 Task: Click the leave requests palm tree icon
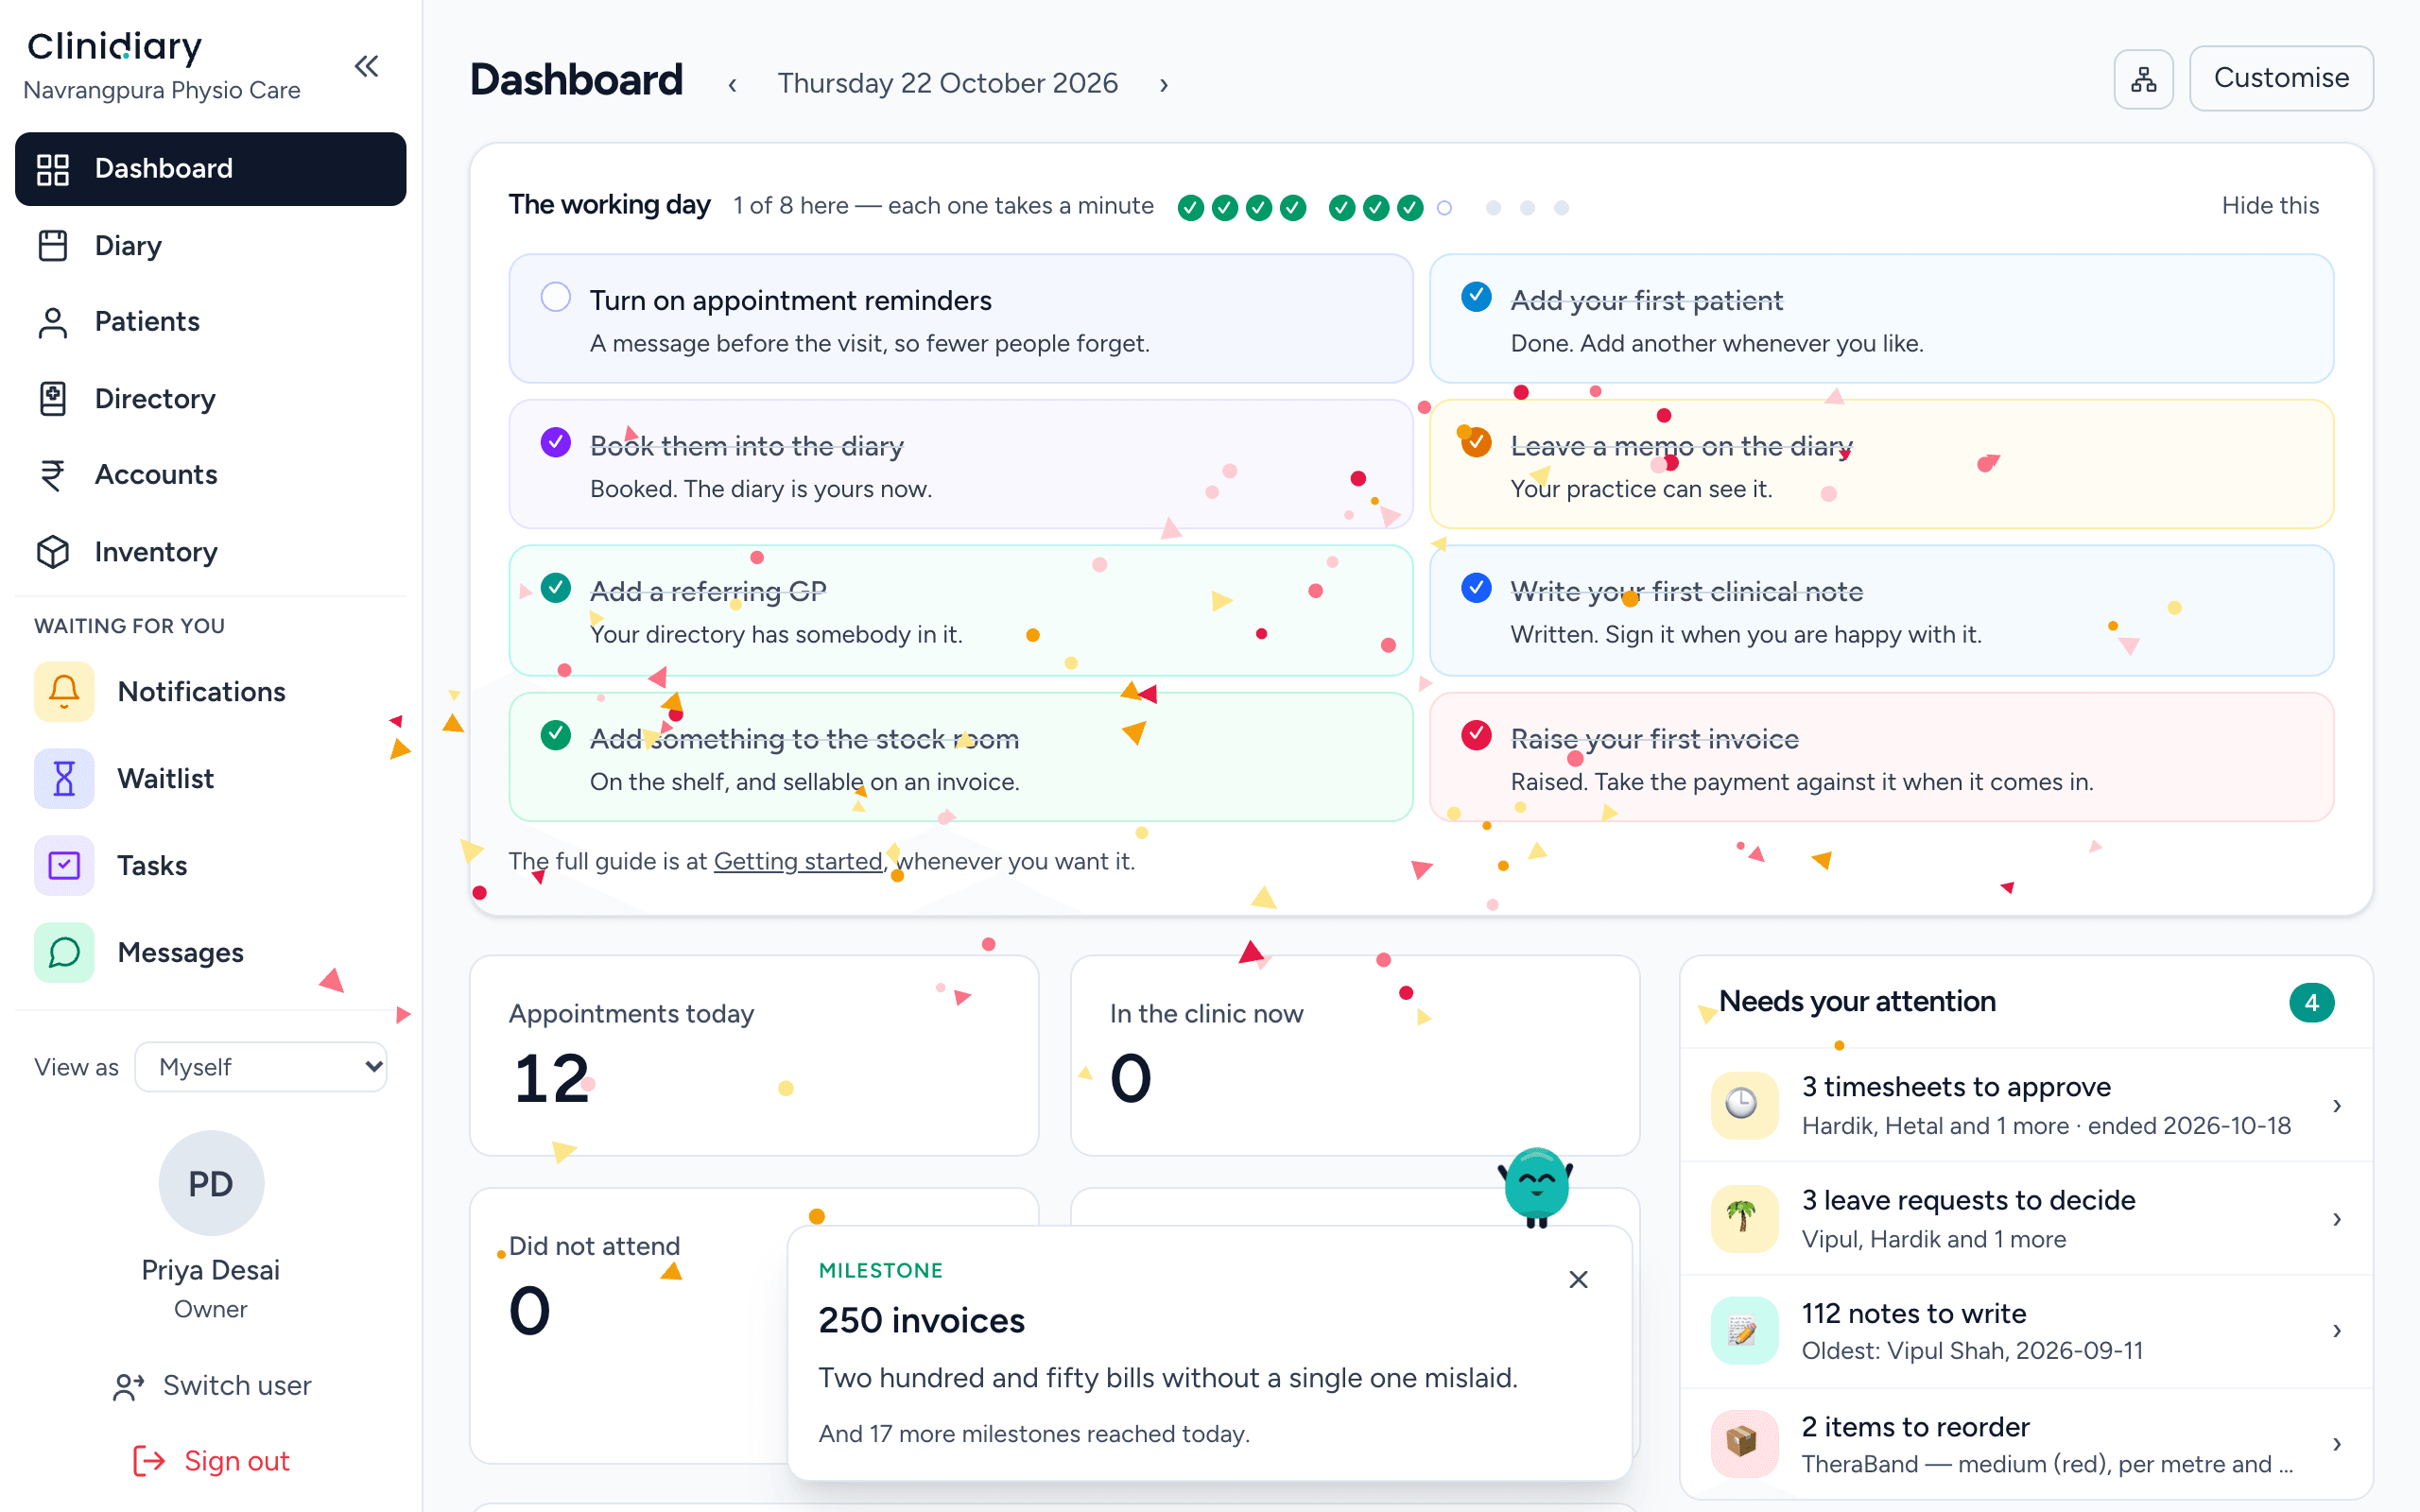[1744, 1218]
